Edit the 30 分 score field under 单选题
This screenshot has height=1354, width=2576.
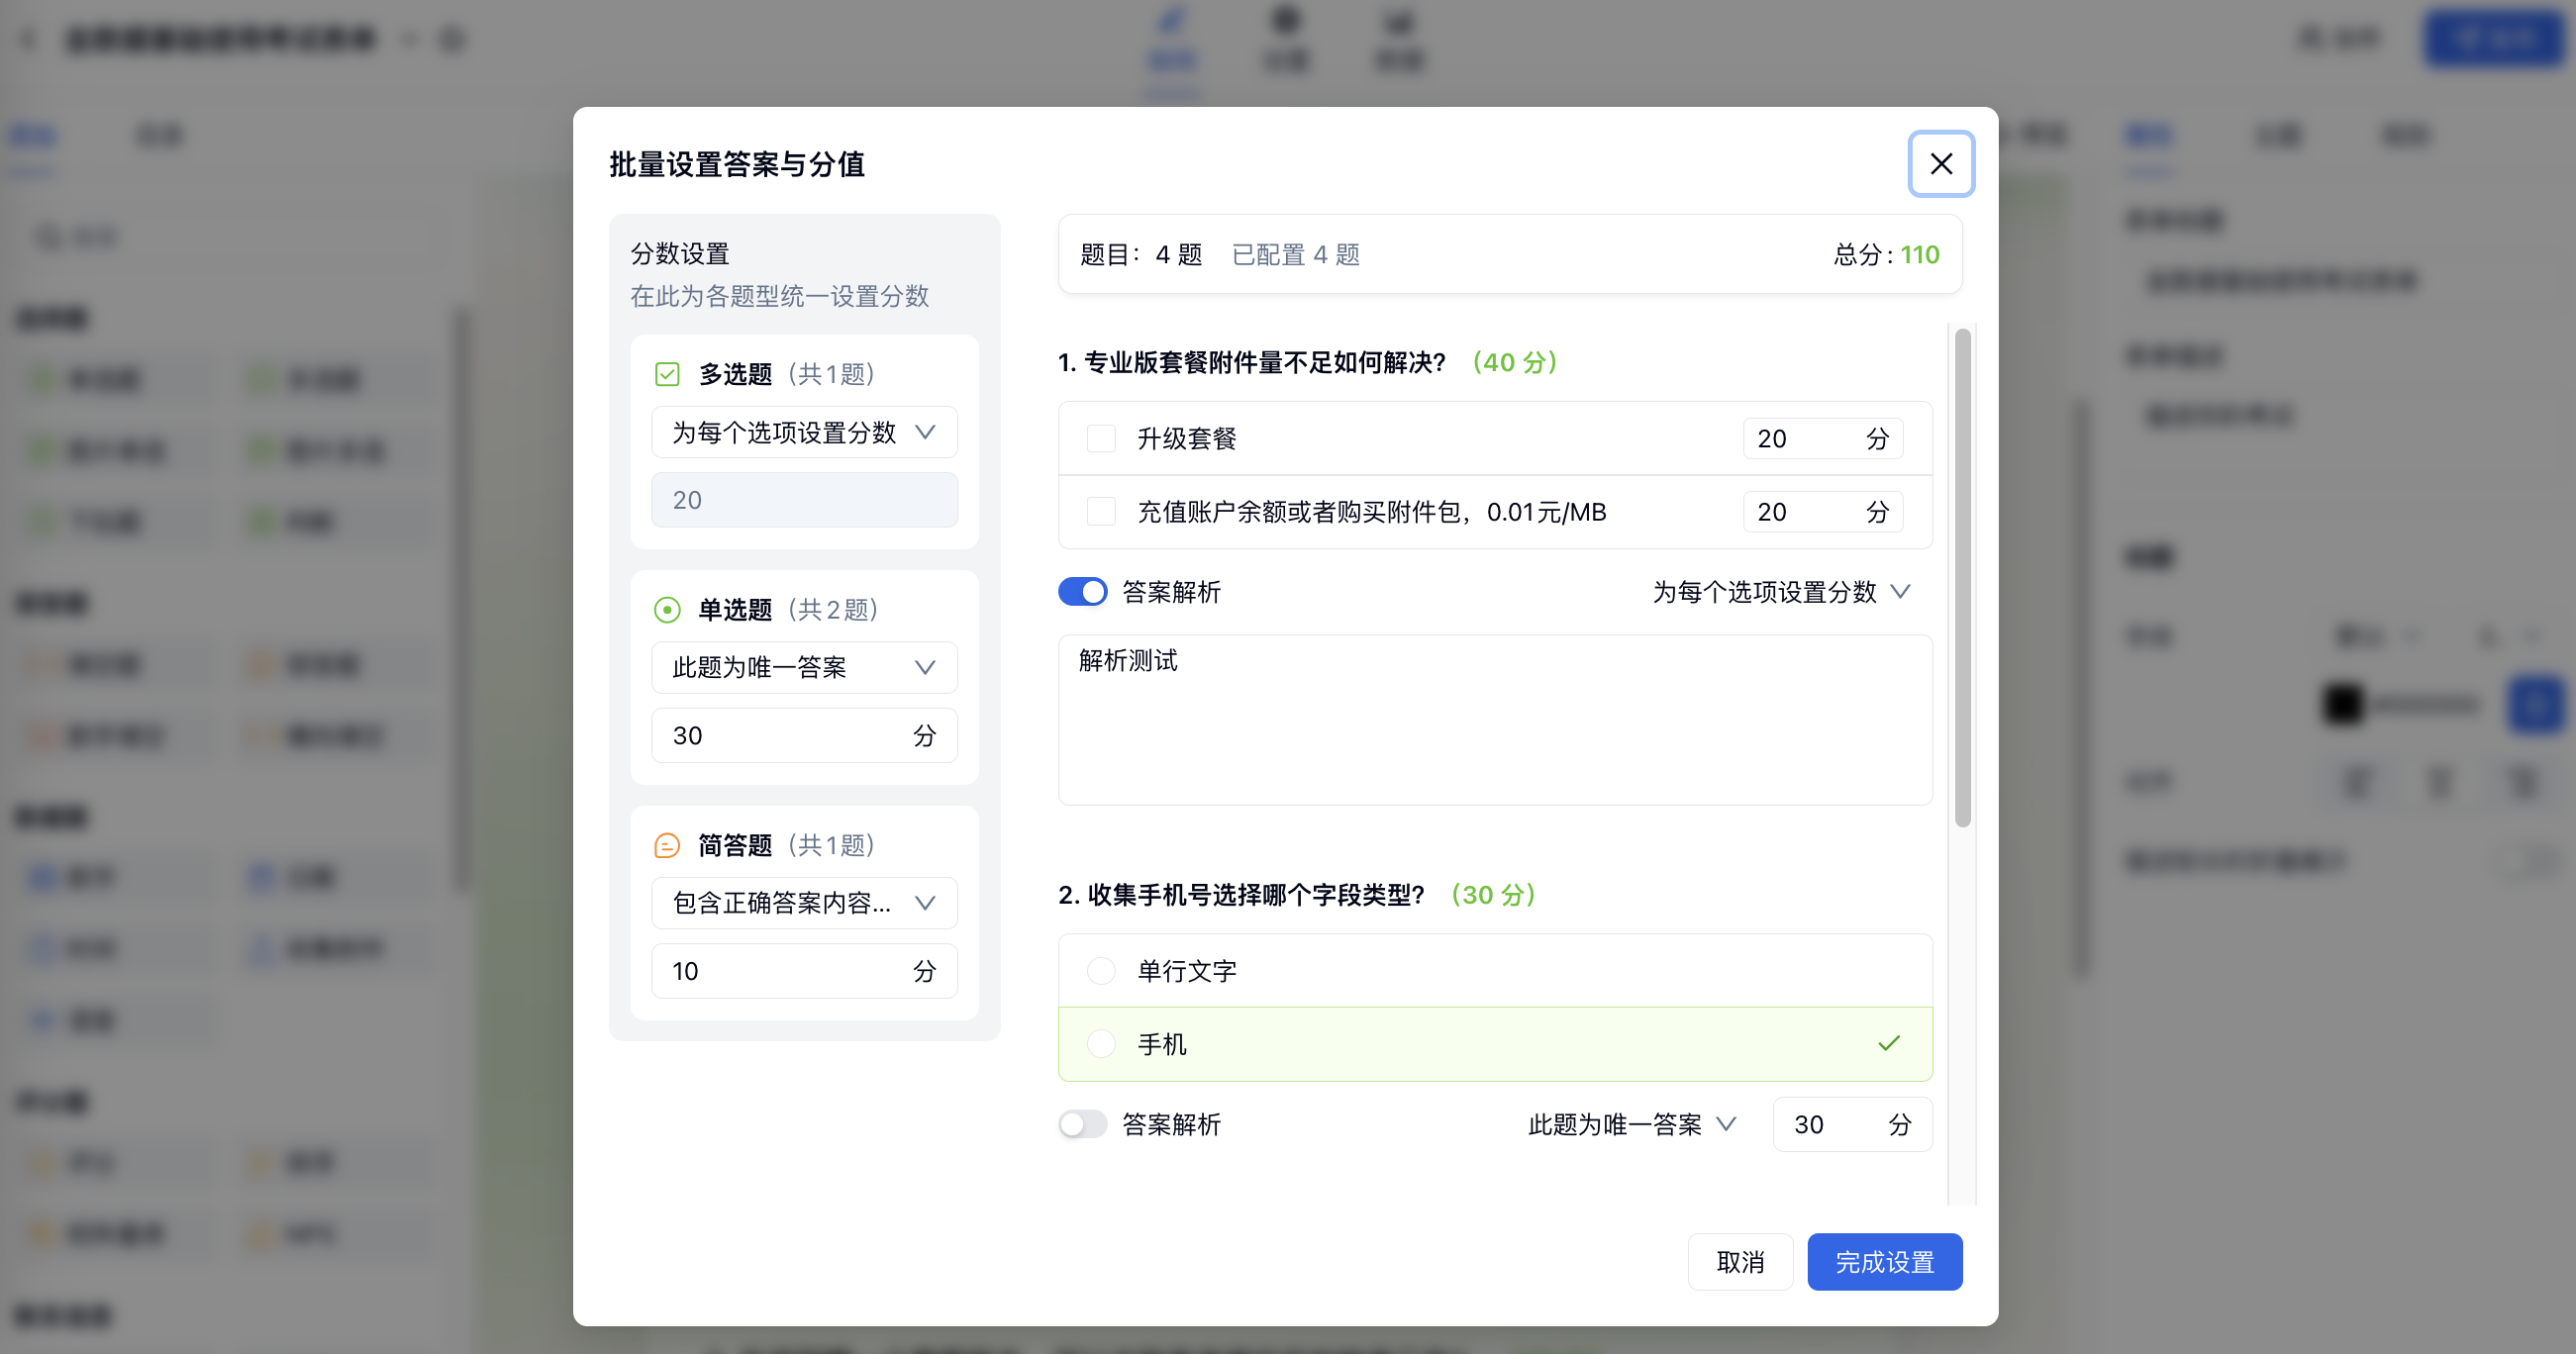804,735
